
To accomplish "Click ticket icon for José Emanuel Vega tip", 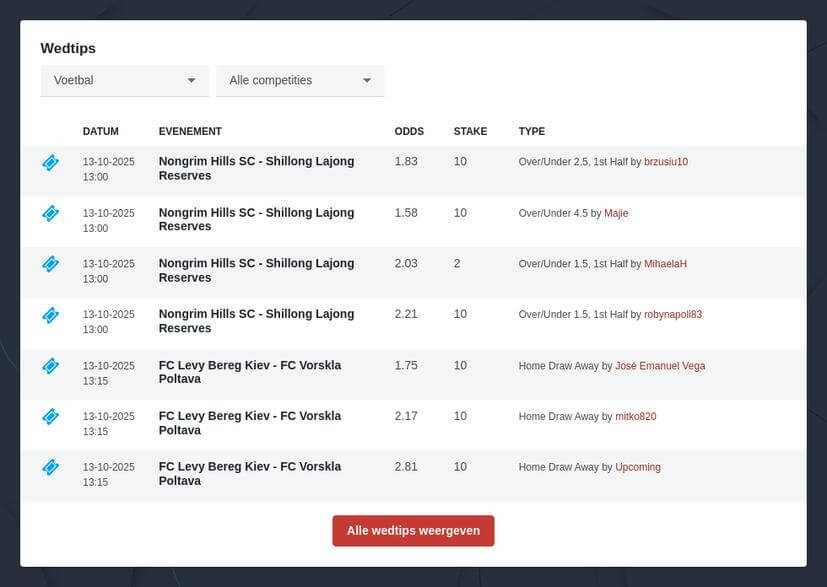I will click(x=50, y=366).
